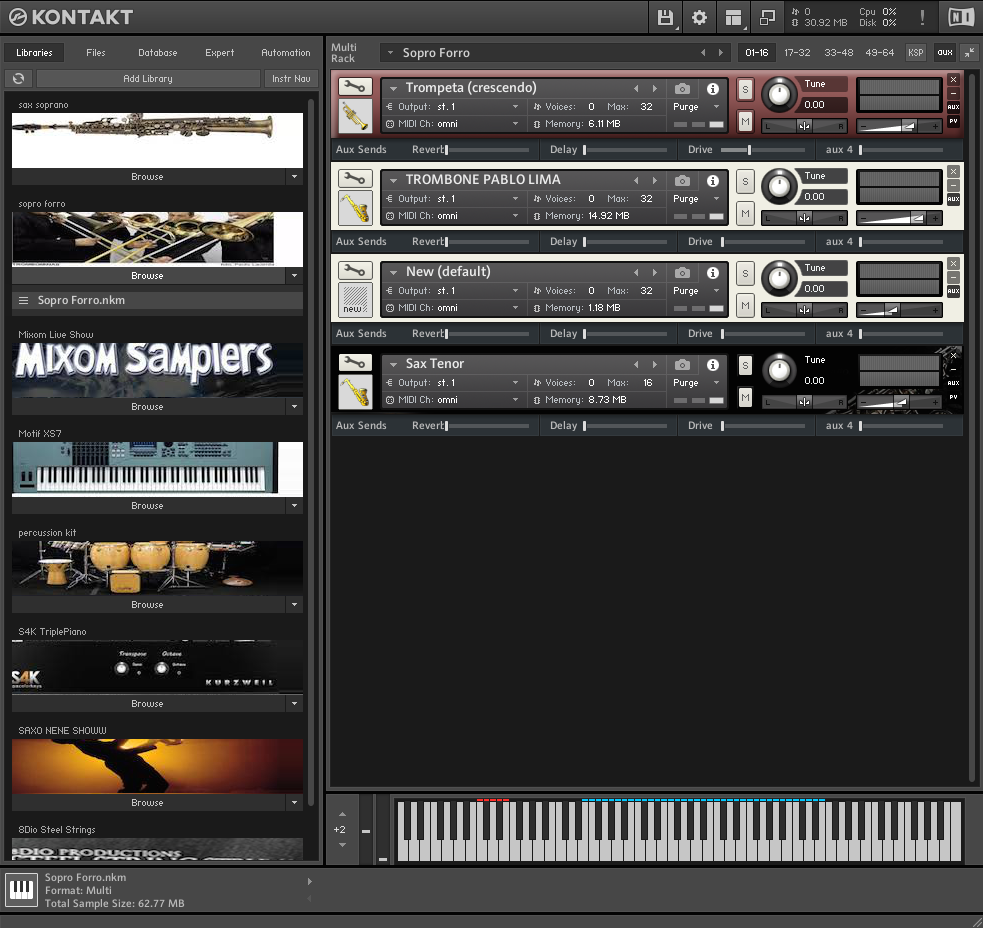Open the workspace layout panel icon
Image resolution: width=983 pixels, height=928 pixels.
click(733, 17)
